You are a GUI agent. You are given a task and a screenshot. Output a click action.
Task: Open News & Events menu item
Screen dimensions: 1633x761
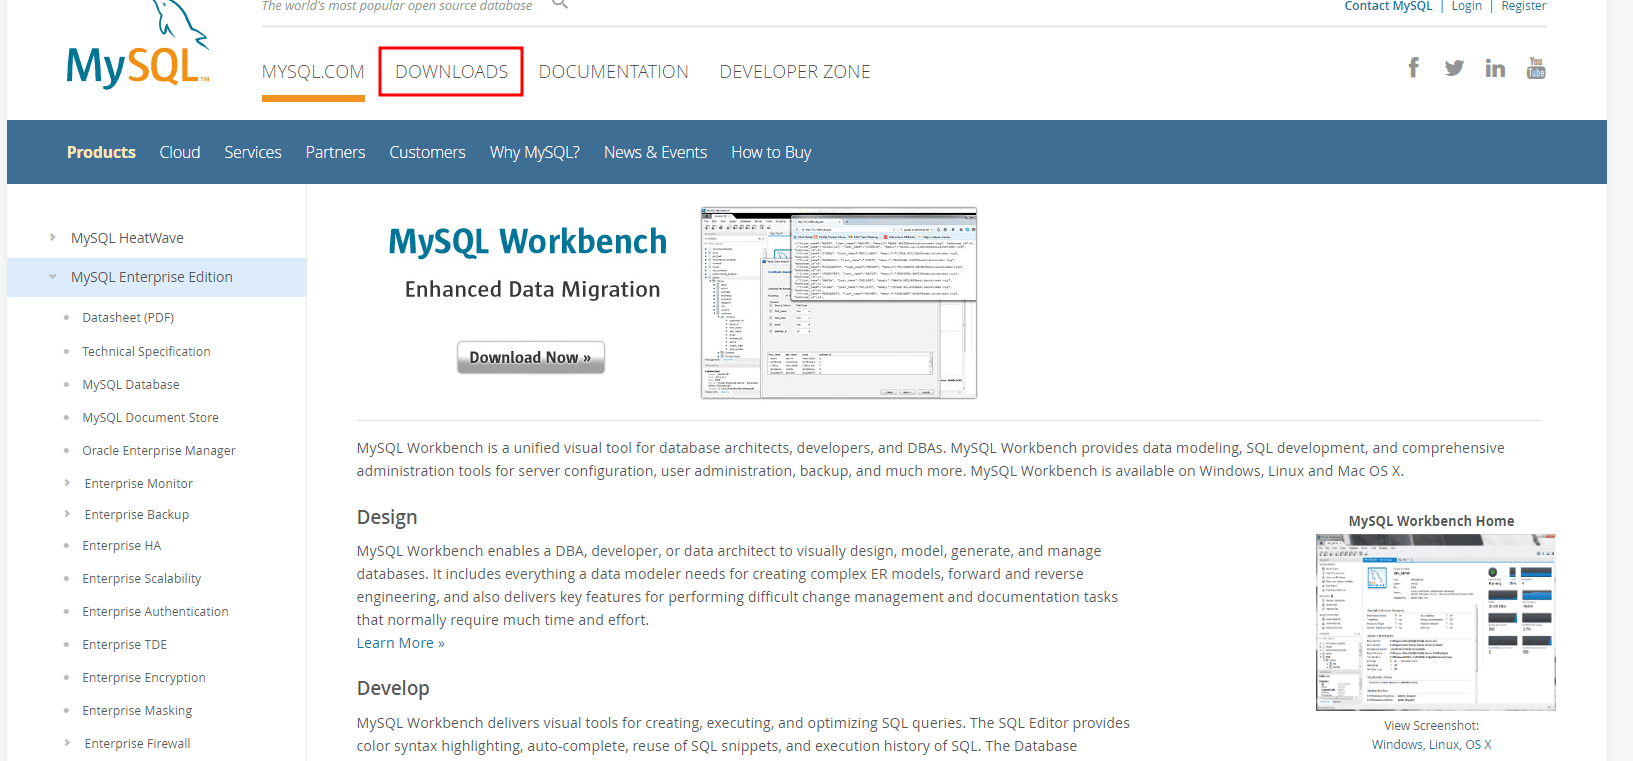[x=655, y=152]
